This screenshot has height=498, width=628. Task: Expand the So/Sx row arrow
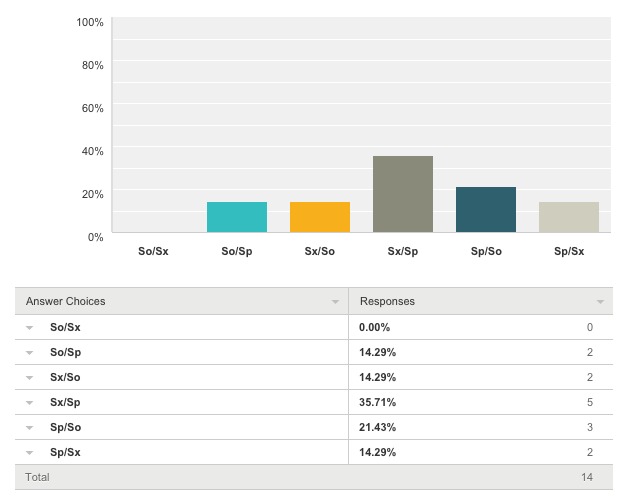tap(30, 328)
